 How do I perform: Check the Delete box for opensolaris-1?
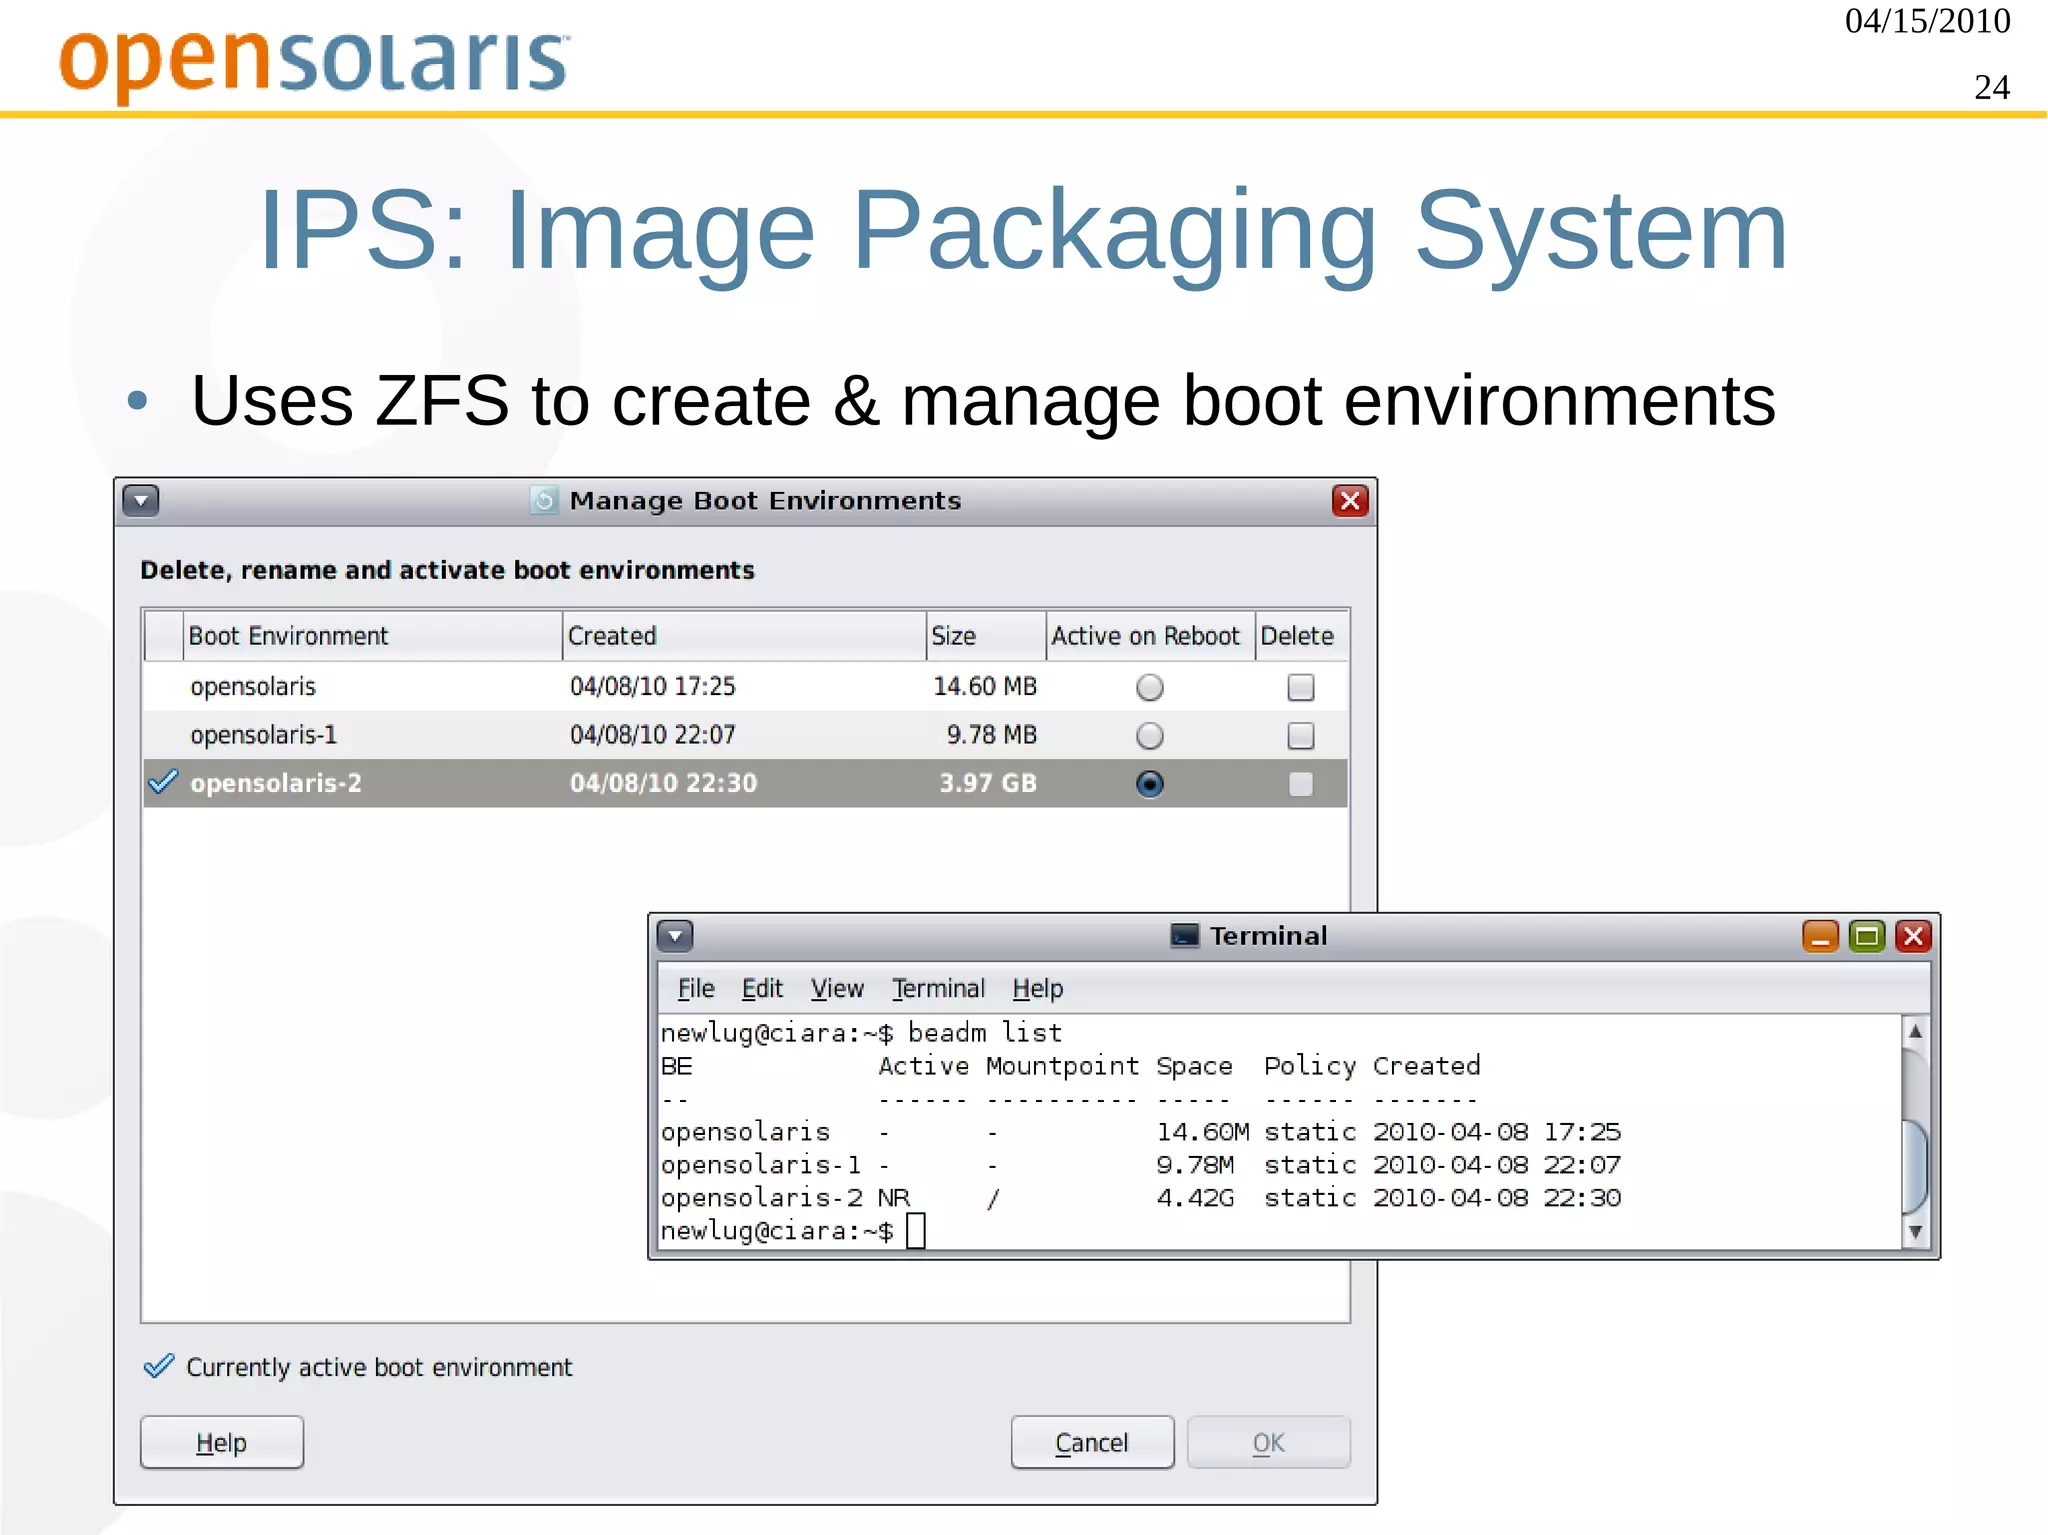click(1301, 736)
